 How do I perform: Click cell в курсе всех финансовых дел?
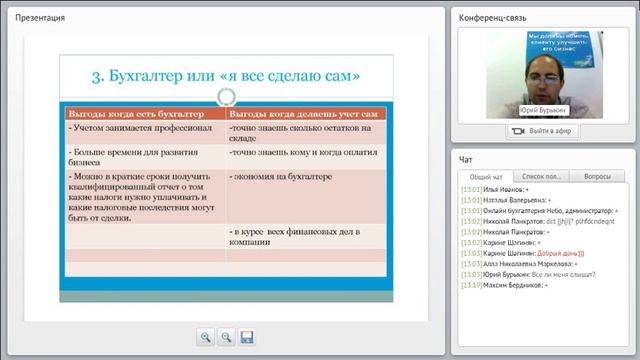tap(306, 237)
